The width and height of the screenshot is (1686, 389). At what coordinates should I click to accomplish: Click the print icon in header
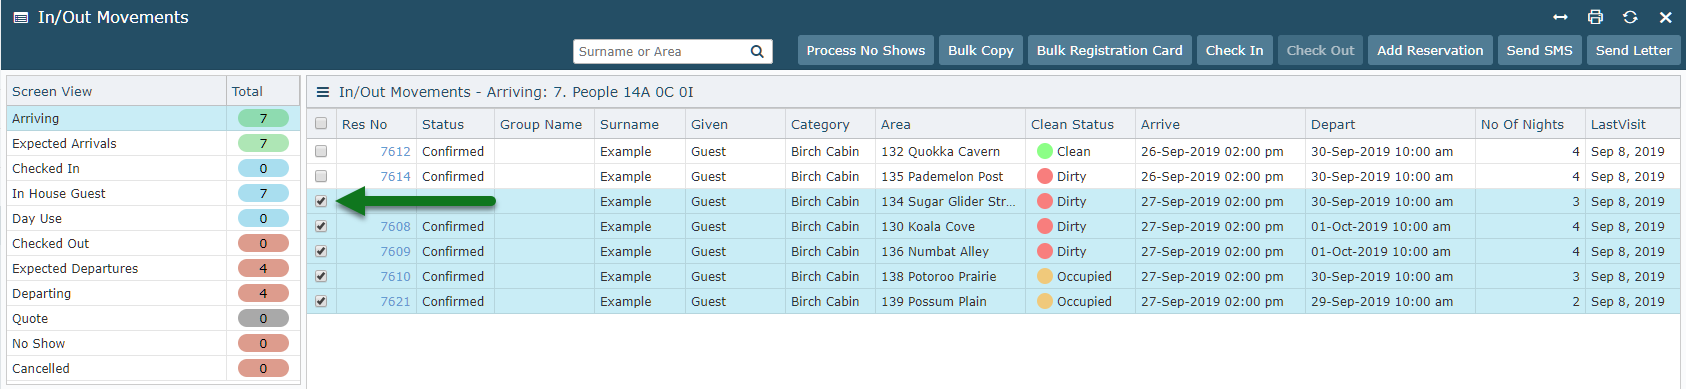1595,17
